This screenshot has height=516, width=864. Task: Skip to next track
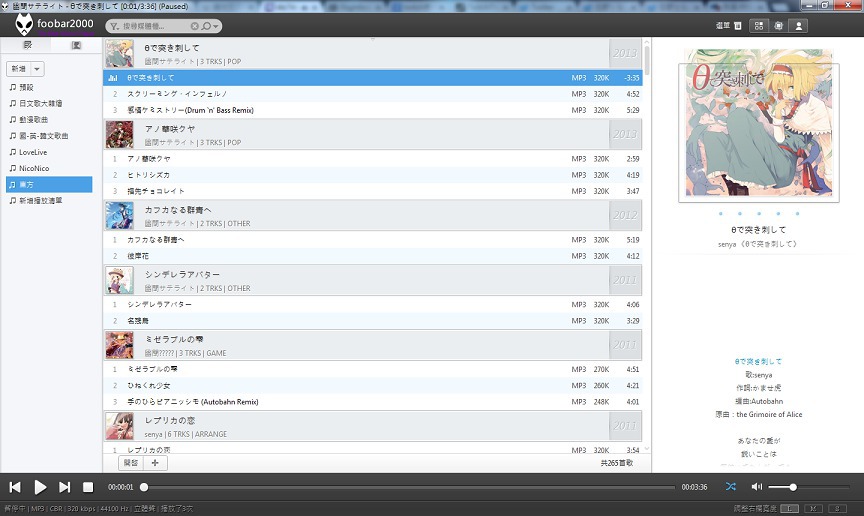[64, 487]
